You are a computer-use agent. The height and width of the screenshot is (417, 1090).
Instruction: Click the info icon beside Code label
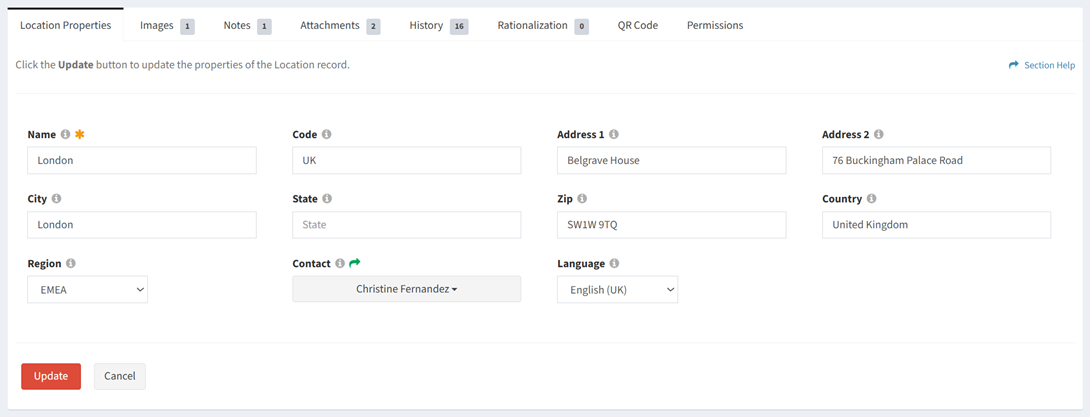pos(327,134)
